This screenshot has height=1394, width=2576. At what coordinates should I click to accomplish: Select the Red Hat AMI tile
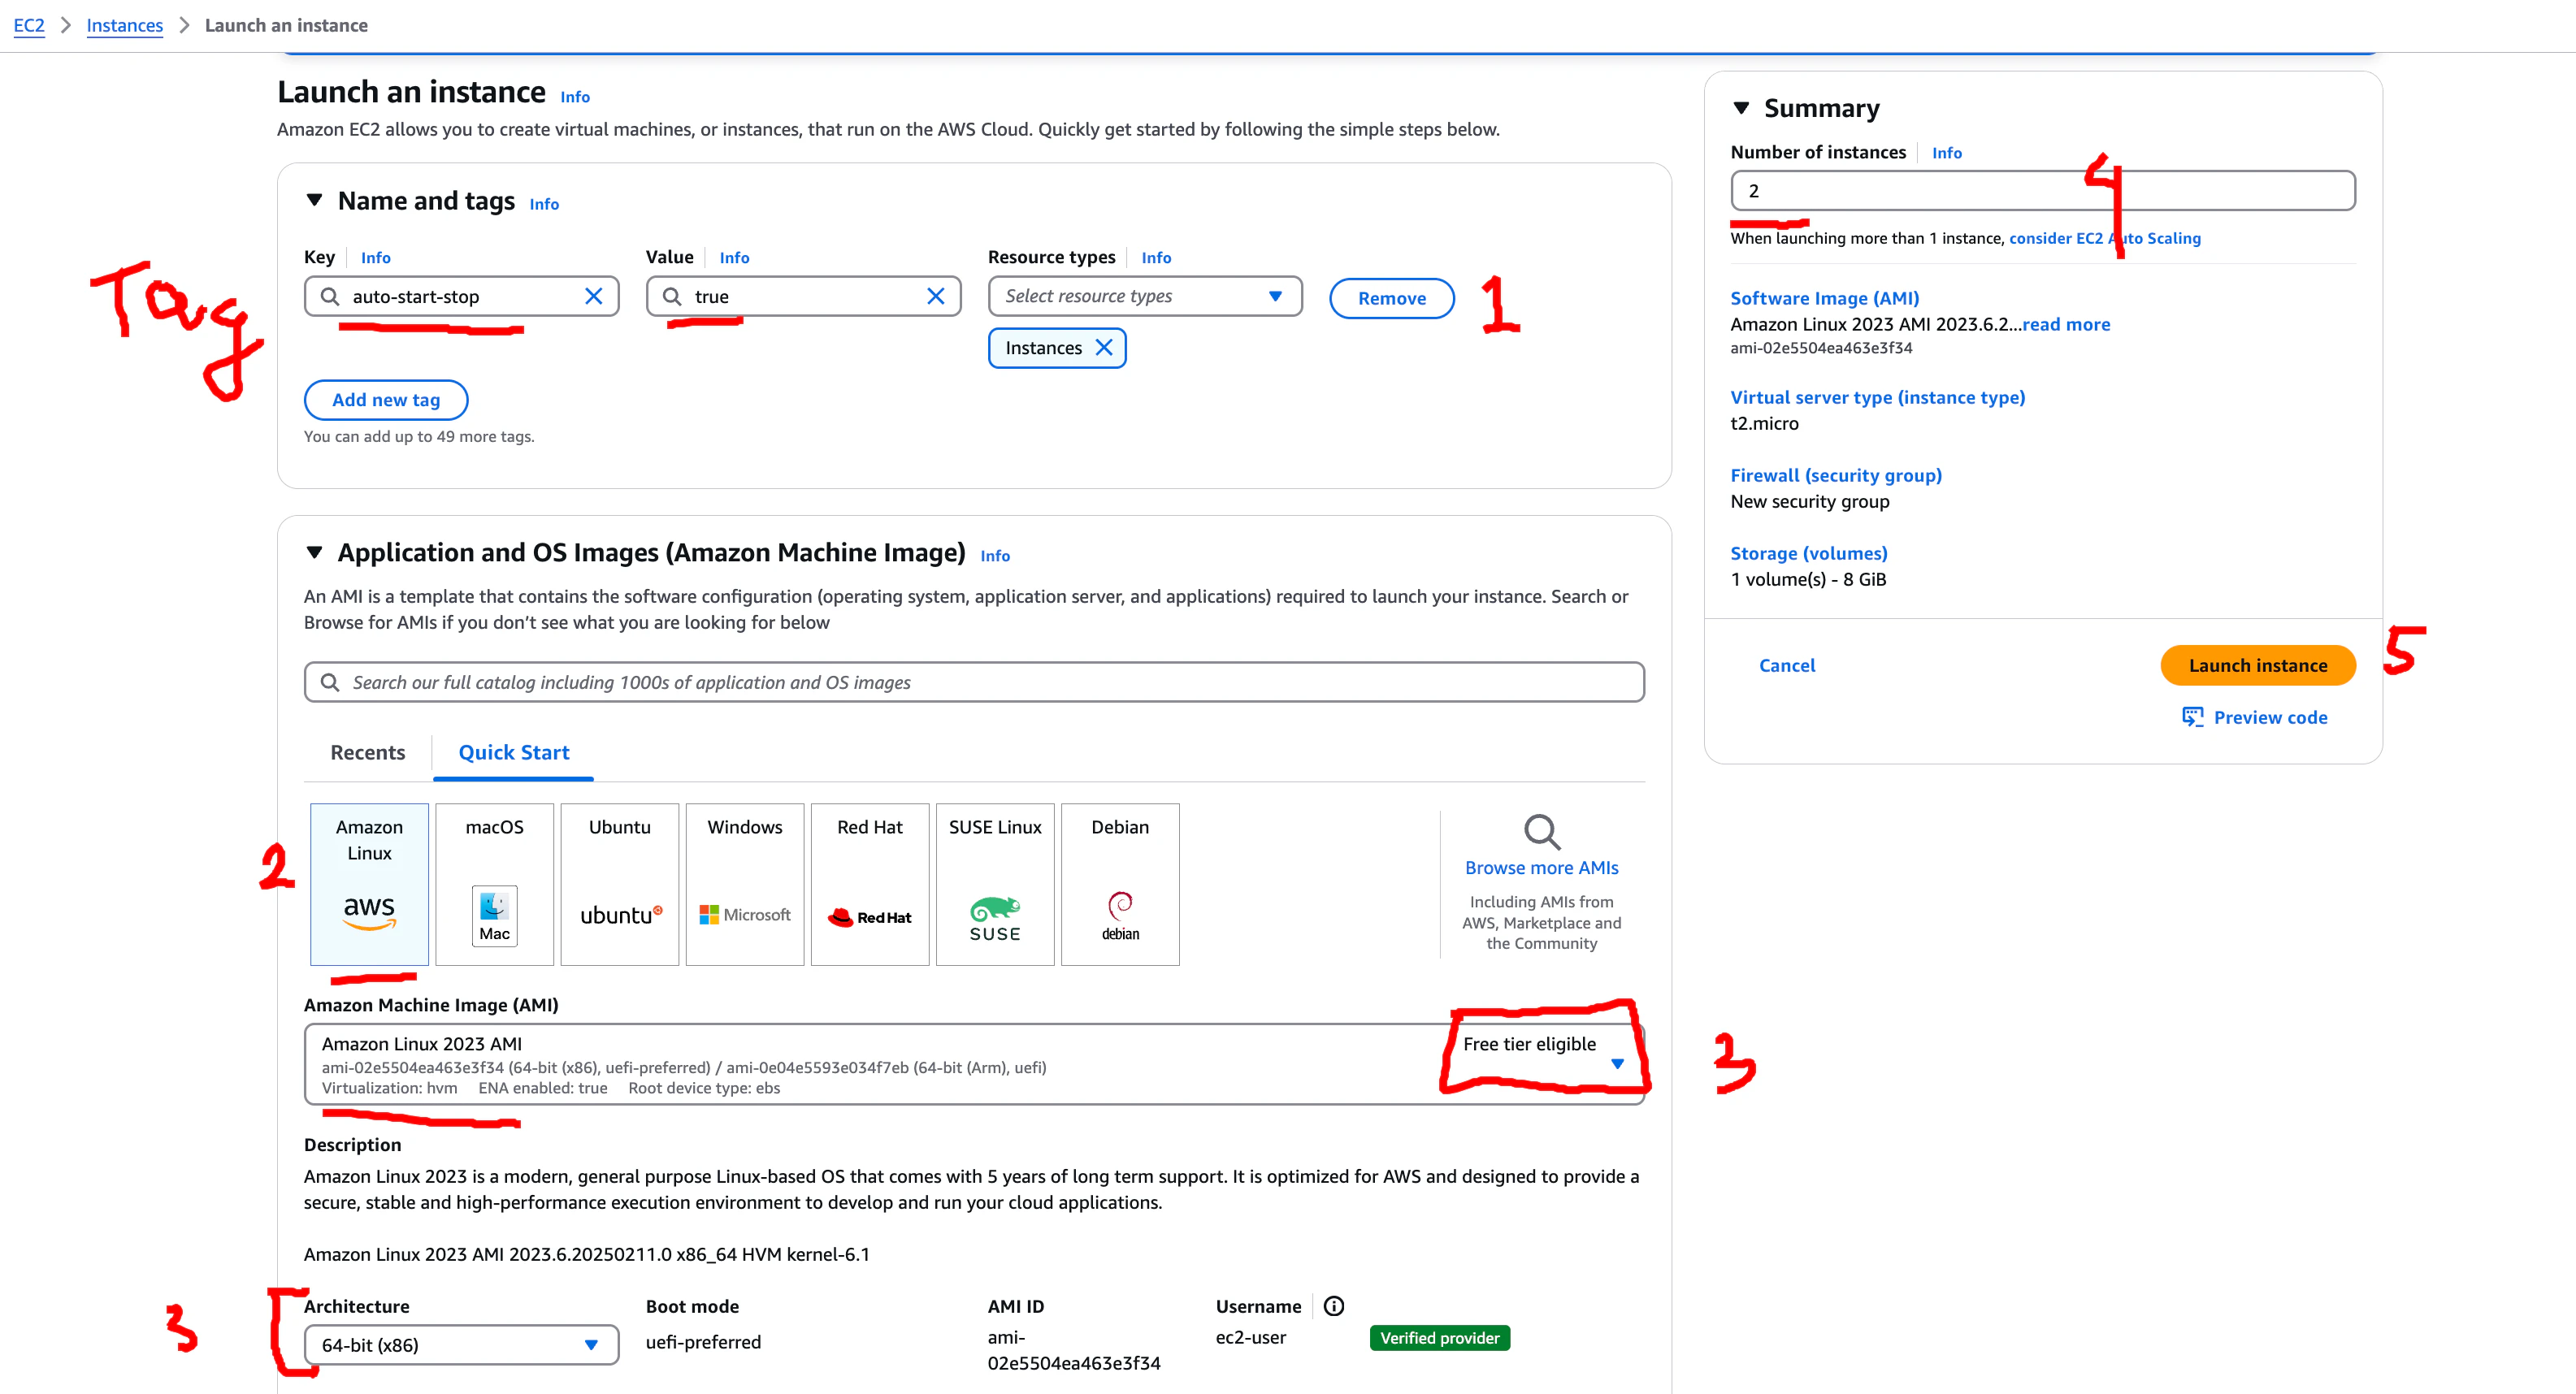(870, 884)
